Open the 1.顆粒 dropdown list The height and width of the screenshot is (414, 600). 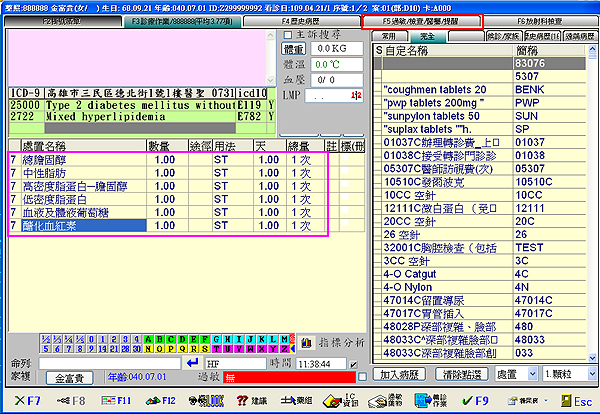coord(591,373)
